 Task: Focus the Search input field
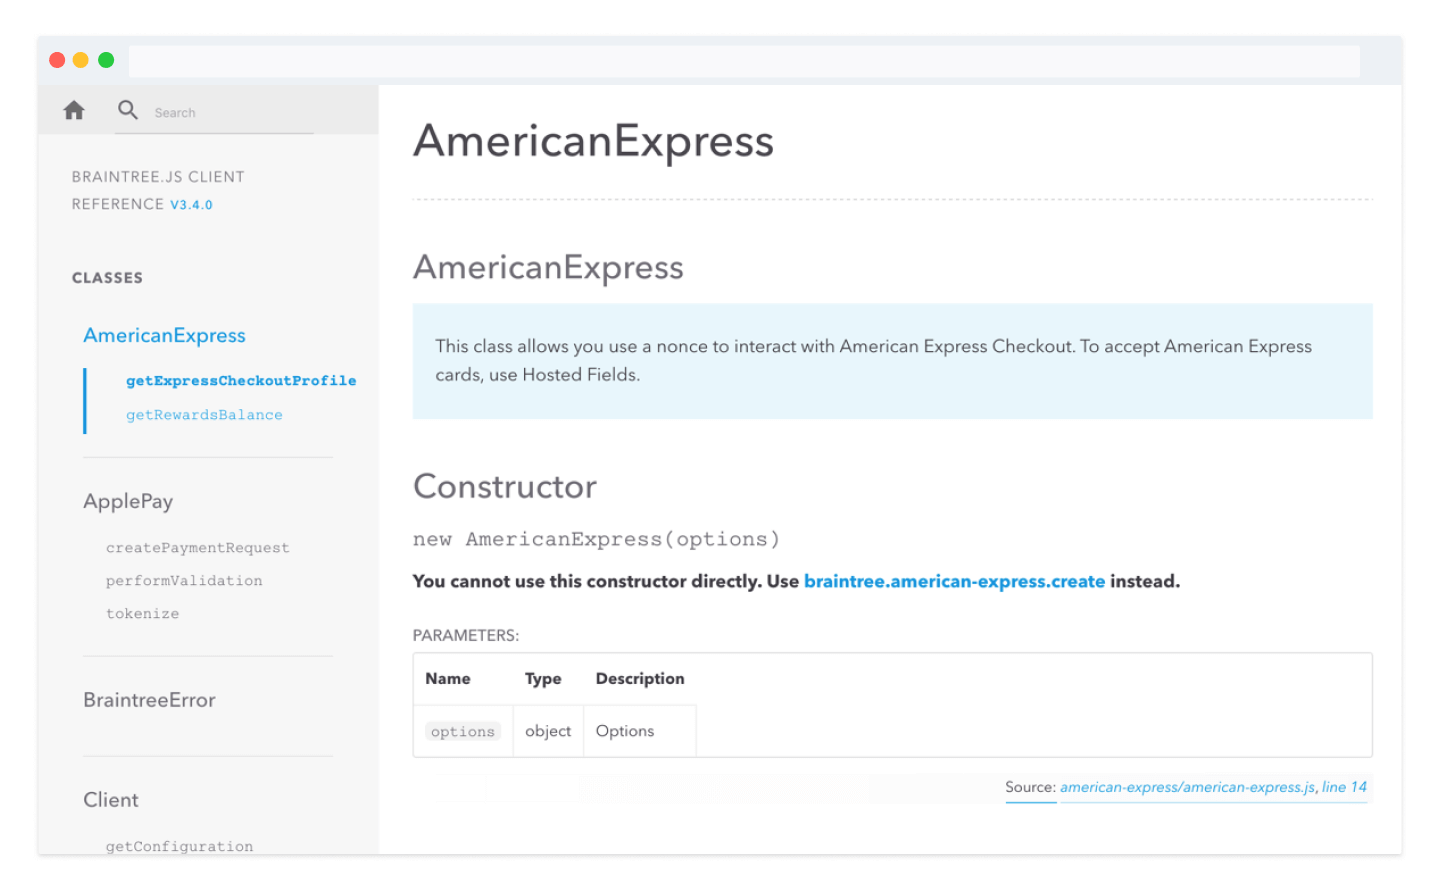pos(230,113)
